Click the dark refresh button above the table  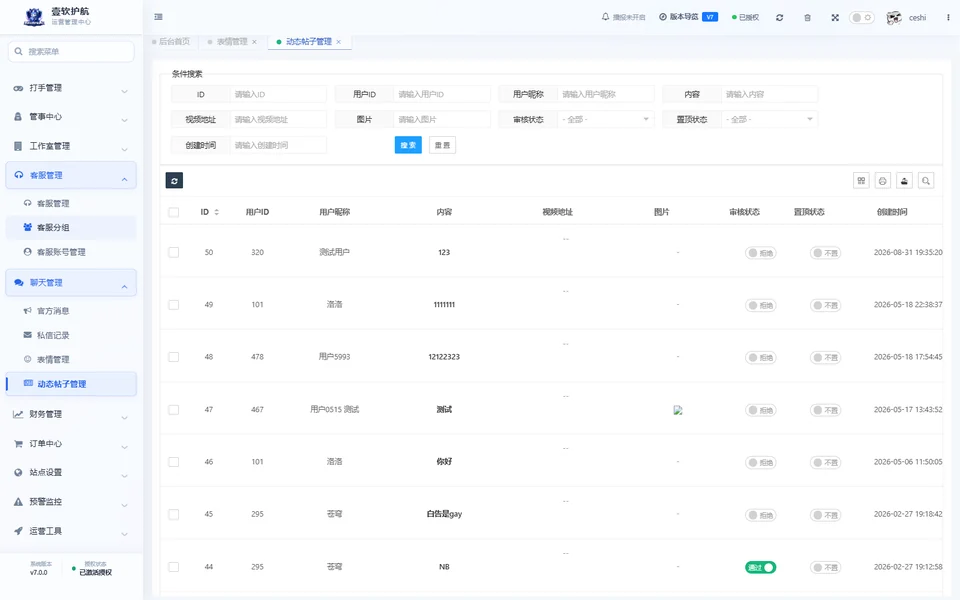pyautogui.click(x=174, y=181)
